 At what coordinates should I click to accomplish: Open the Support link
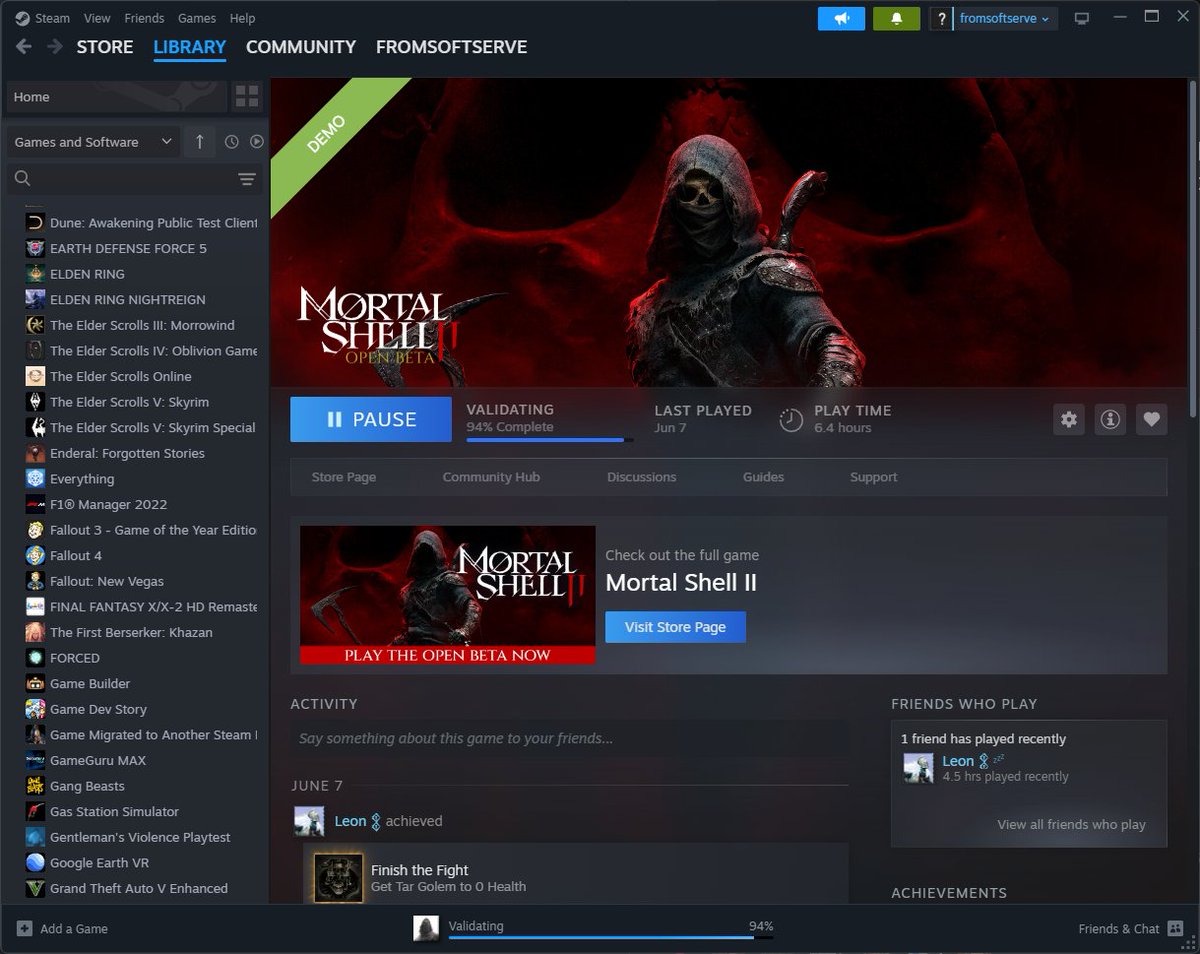pos(874,477)
